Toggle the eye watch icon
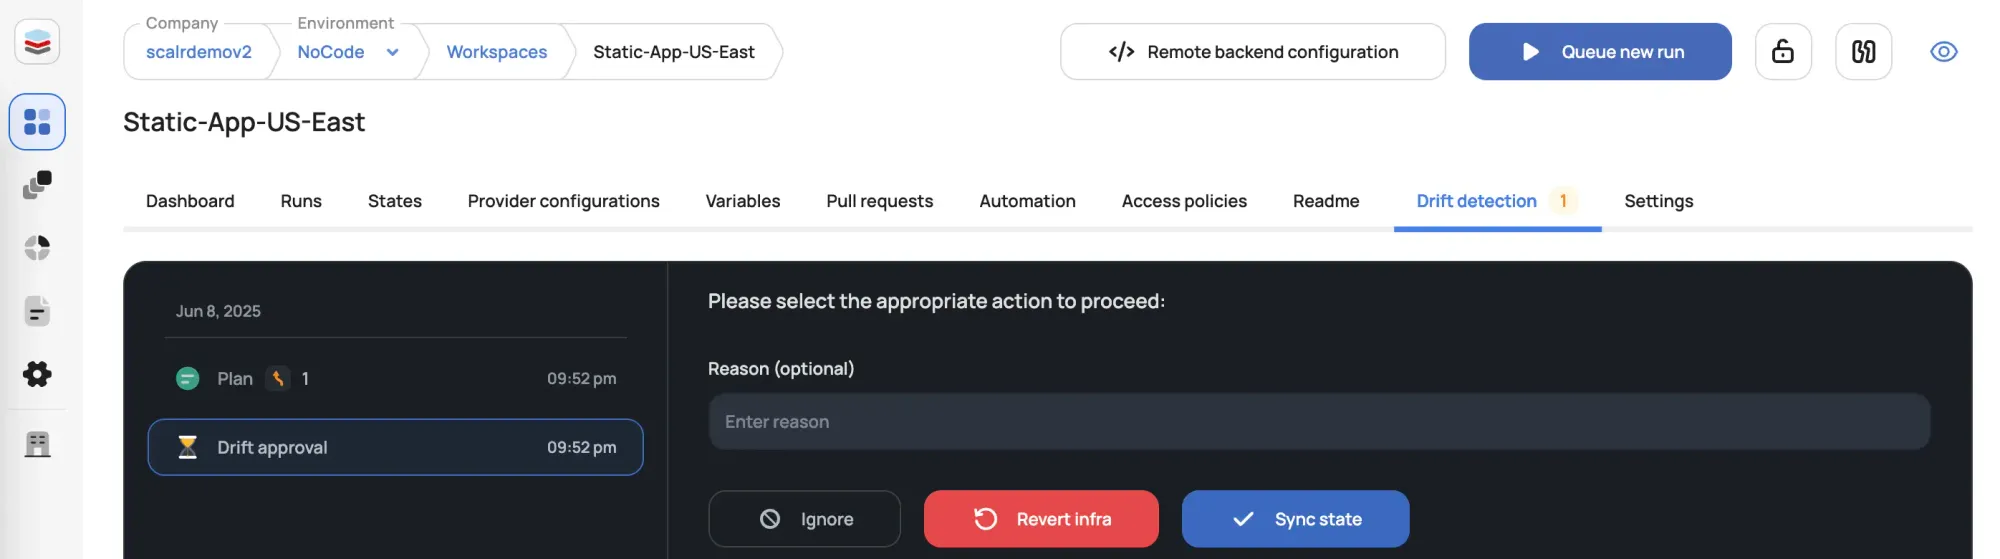This screenshot has width=2000, height=559. (1943, 52)
